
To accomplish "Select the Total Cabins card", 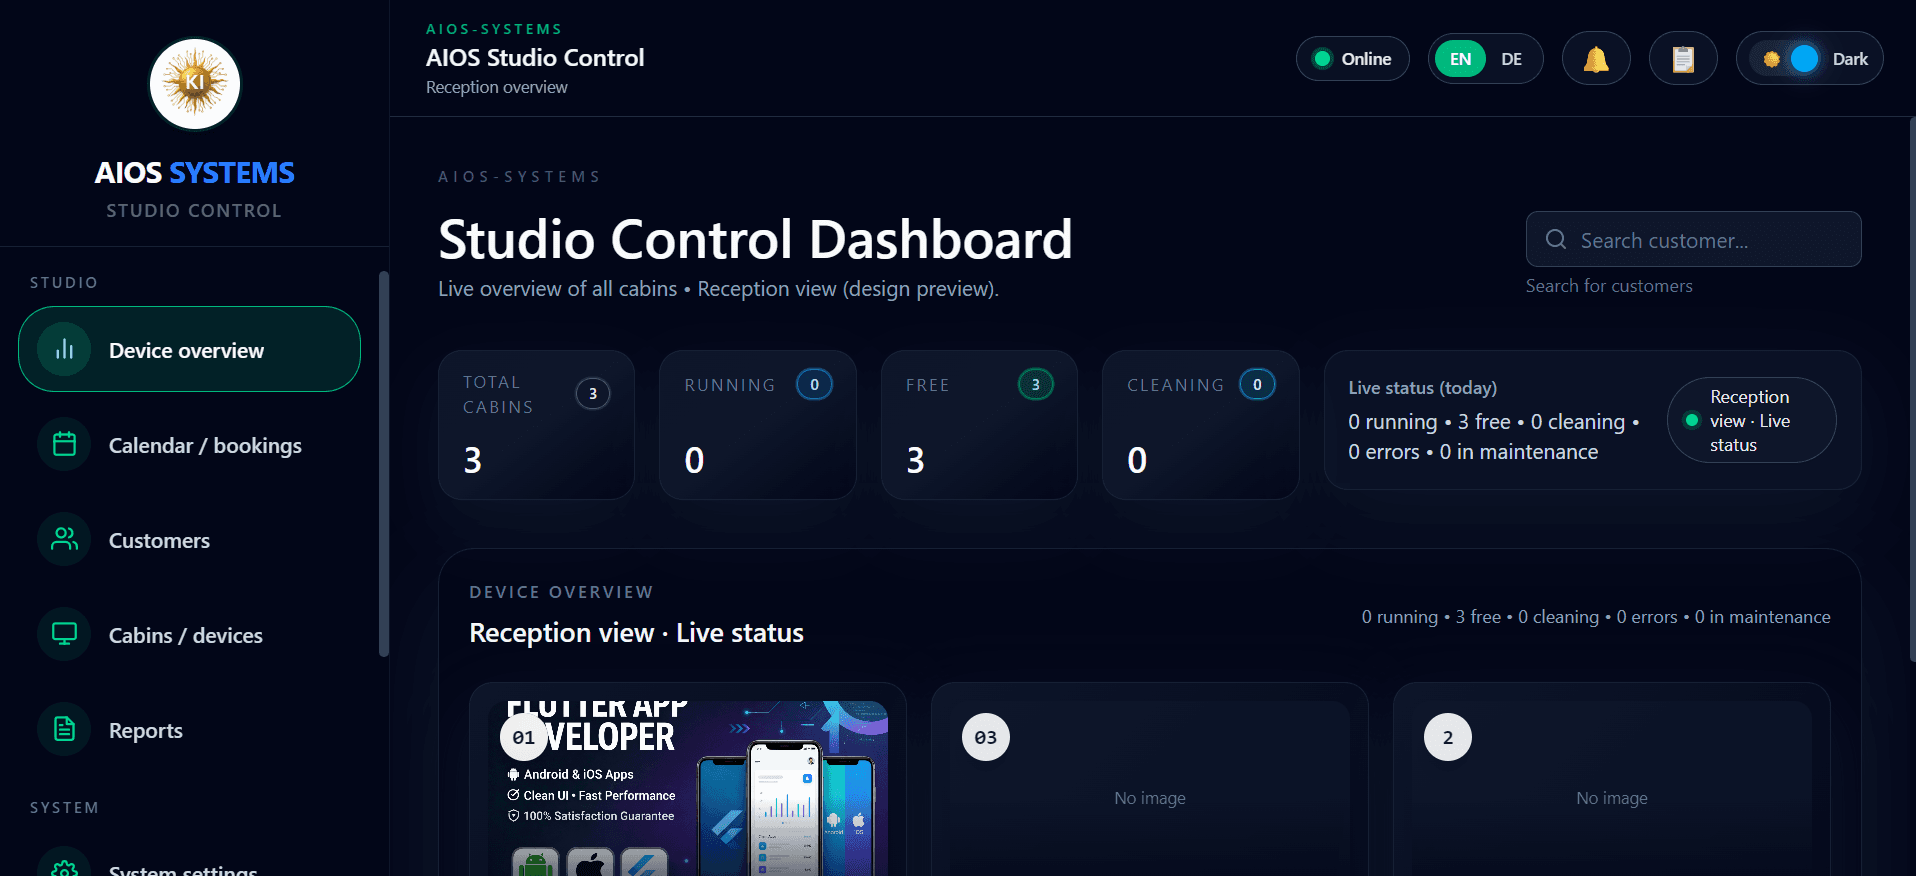I will (x=536, y=424).
